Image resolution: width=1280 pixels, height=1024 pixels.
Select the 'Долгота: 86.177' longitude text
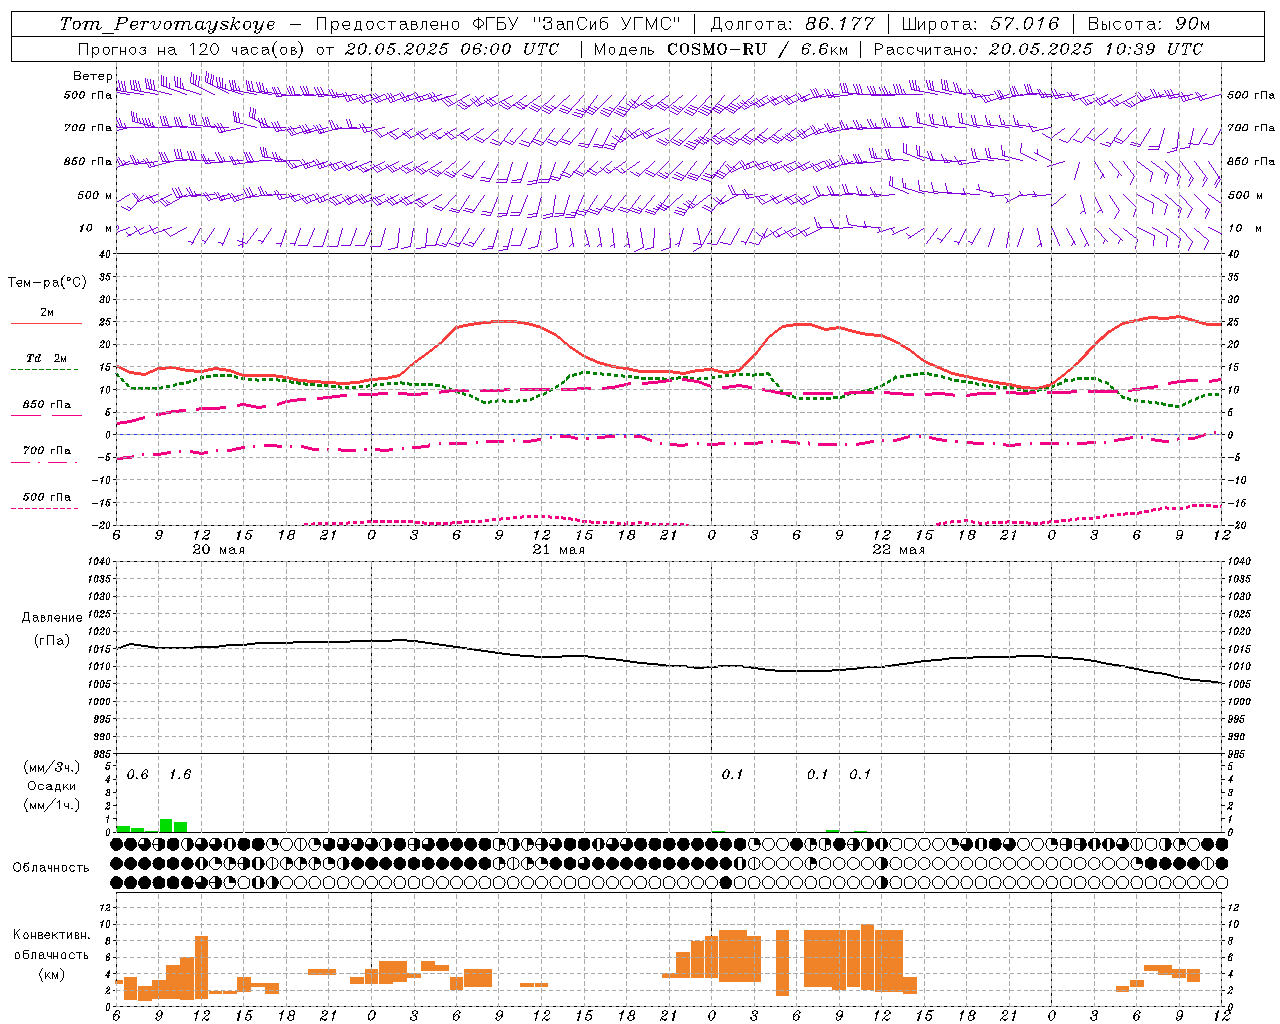pos(792,24)
